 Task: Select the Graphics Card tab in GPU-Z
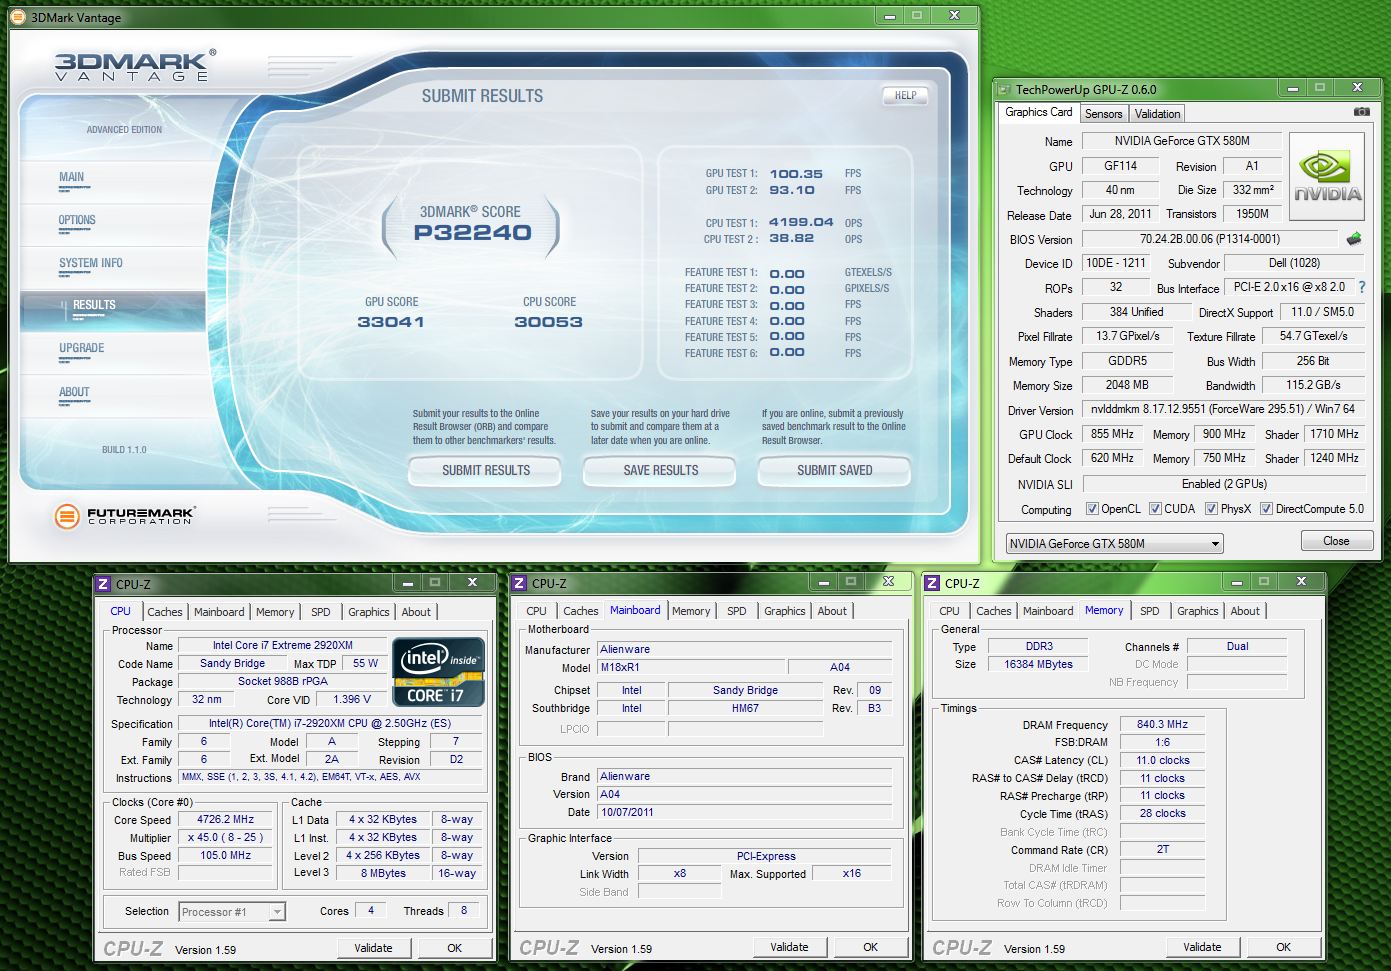(x=1038, y=112)
